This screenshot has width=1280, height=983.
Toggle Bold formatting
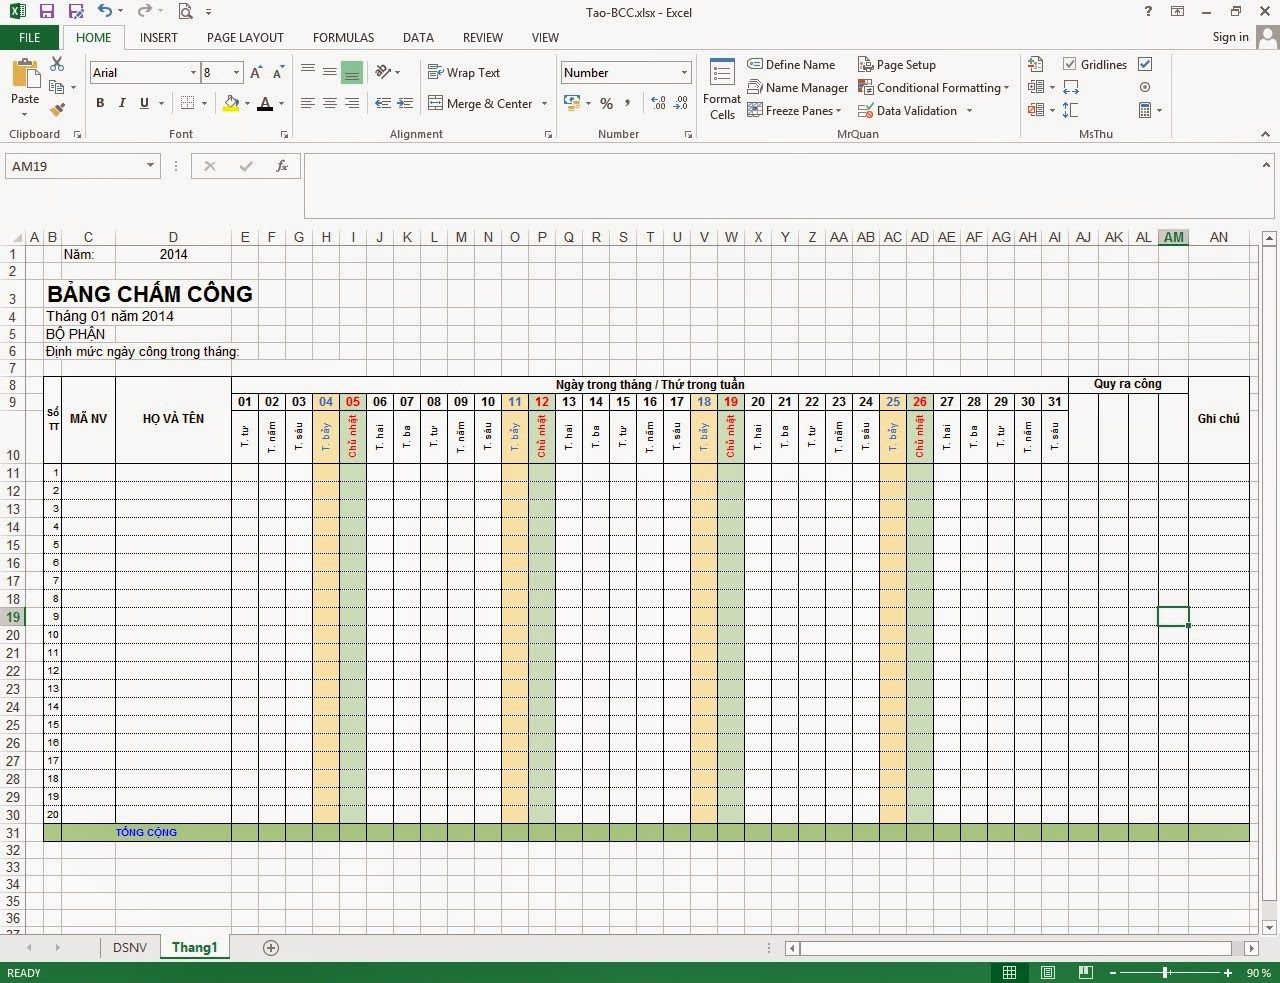[x=100, y=103]
